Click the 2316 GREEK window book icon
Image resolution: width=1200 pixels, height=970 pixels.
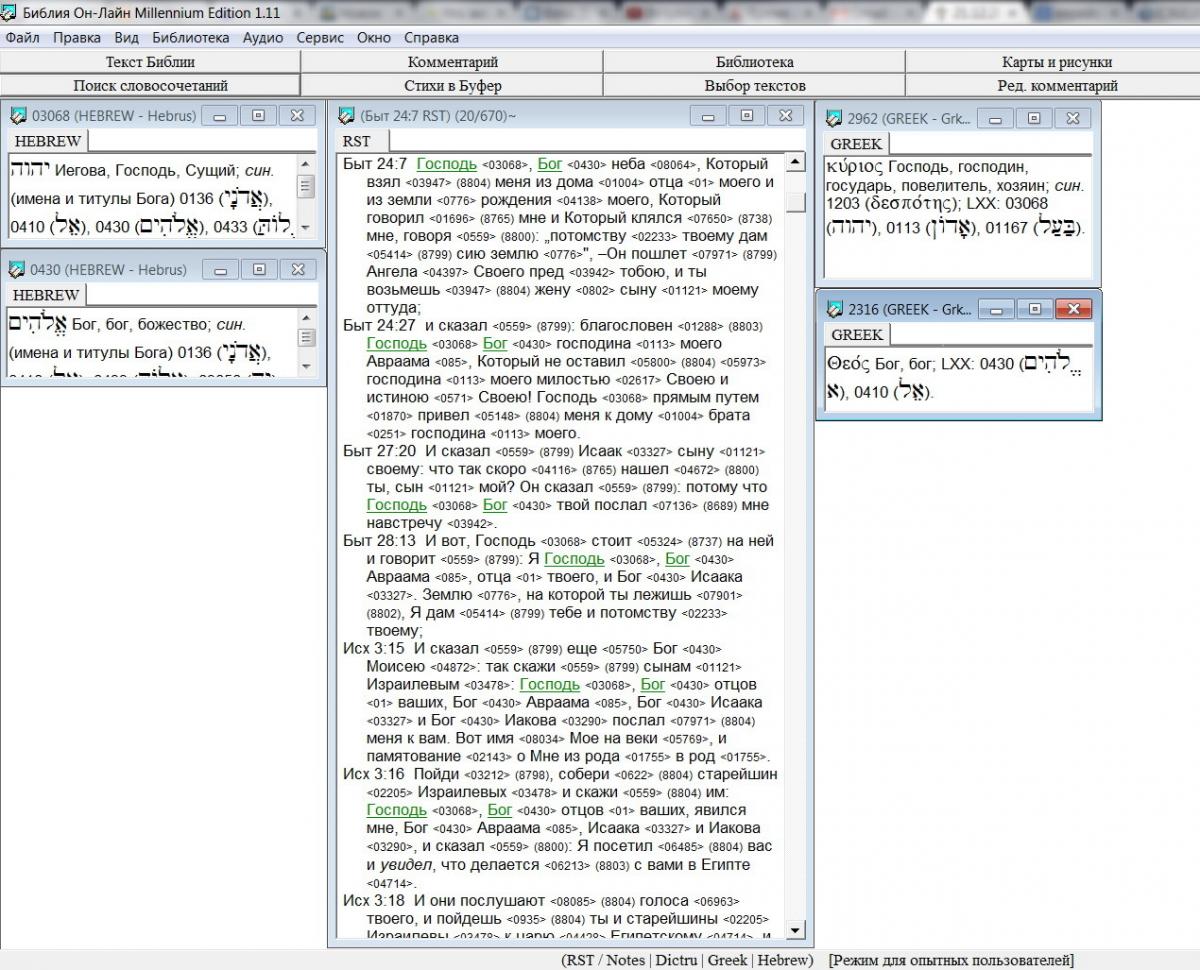(x=833, y=309)
